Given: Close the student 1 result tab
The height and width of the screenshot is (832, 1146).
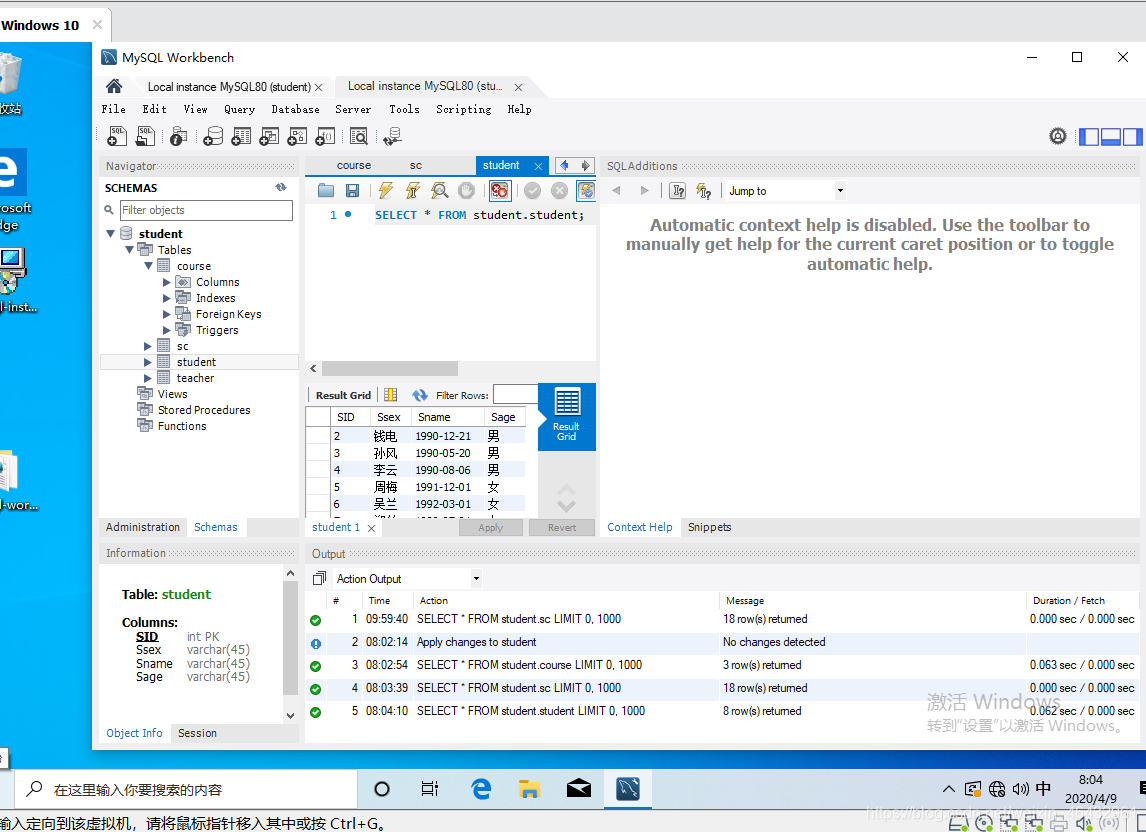Looking at the screenshot, I should click(x=371, y=528).
